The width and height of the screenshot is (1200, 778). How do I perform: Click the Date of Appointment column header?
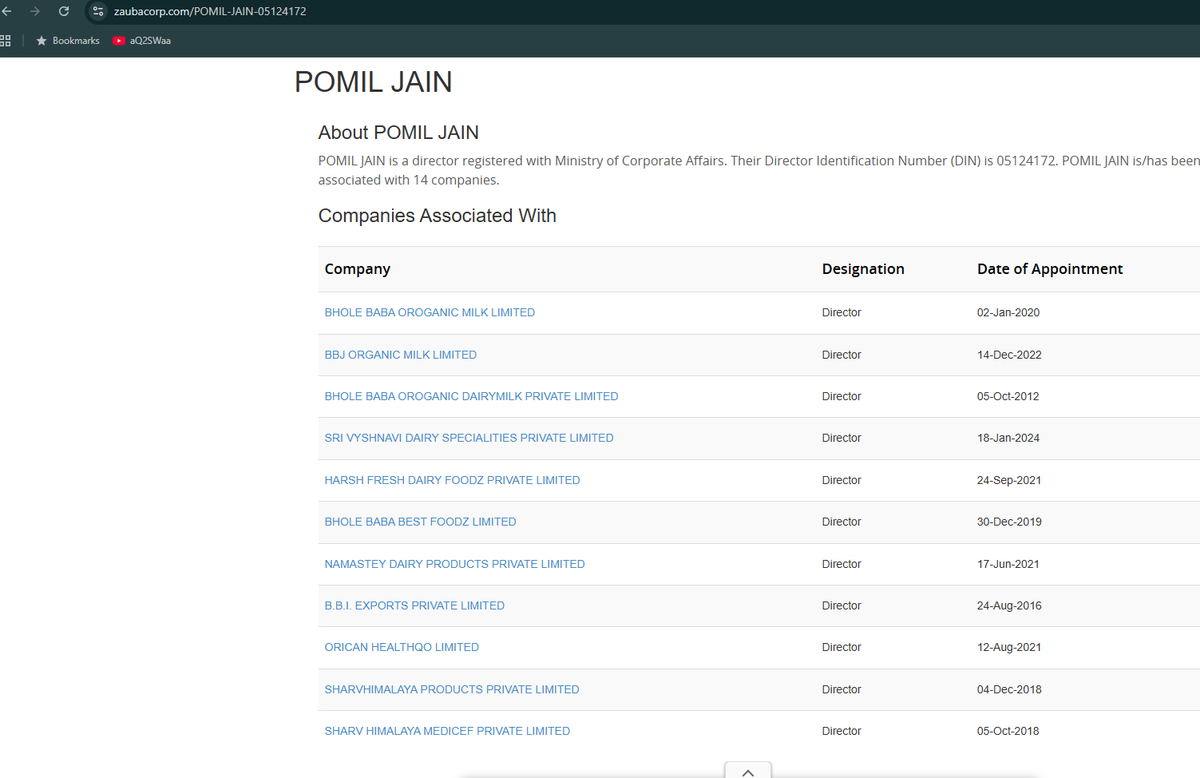1050,269
